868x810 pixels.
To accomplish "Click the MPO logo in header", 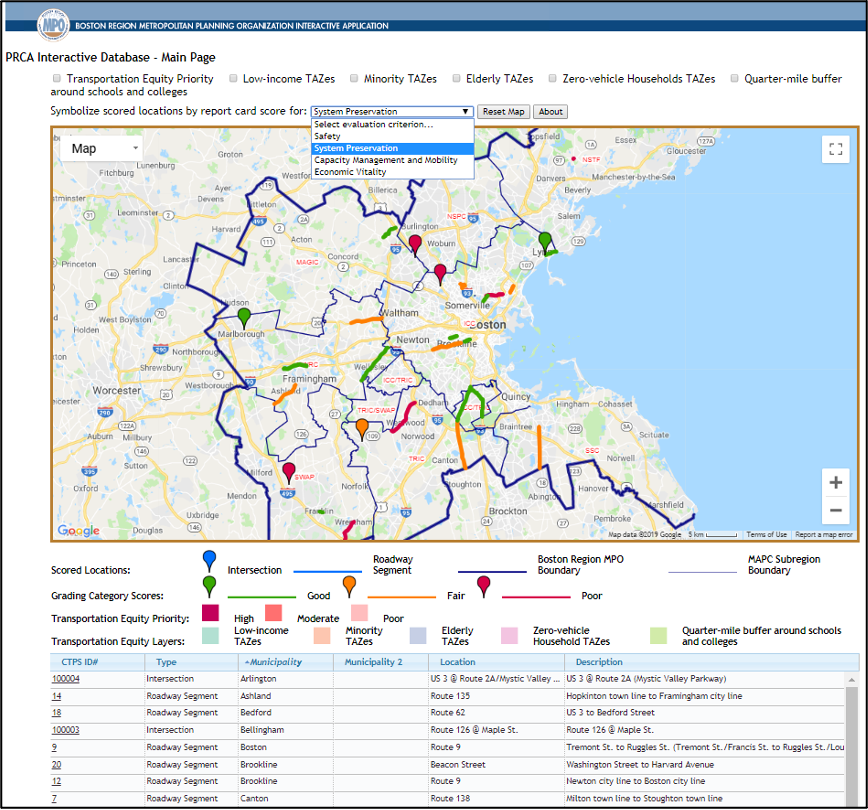I will [52, 24].
